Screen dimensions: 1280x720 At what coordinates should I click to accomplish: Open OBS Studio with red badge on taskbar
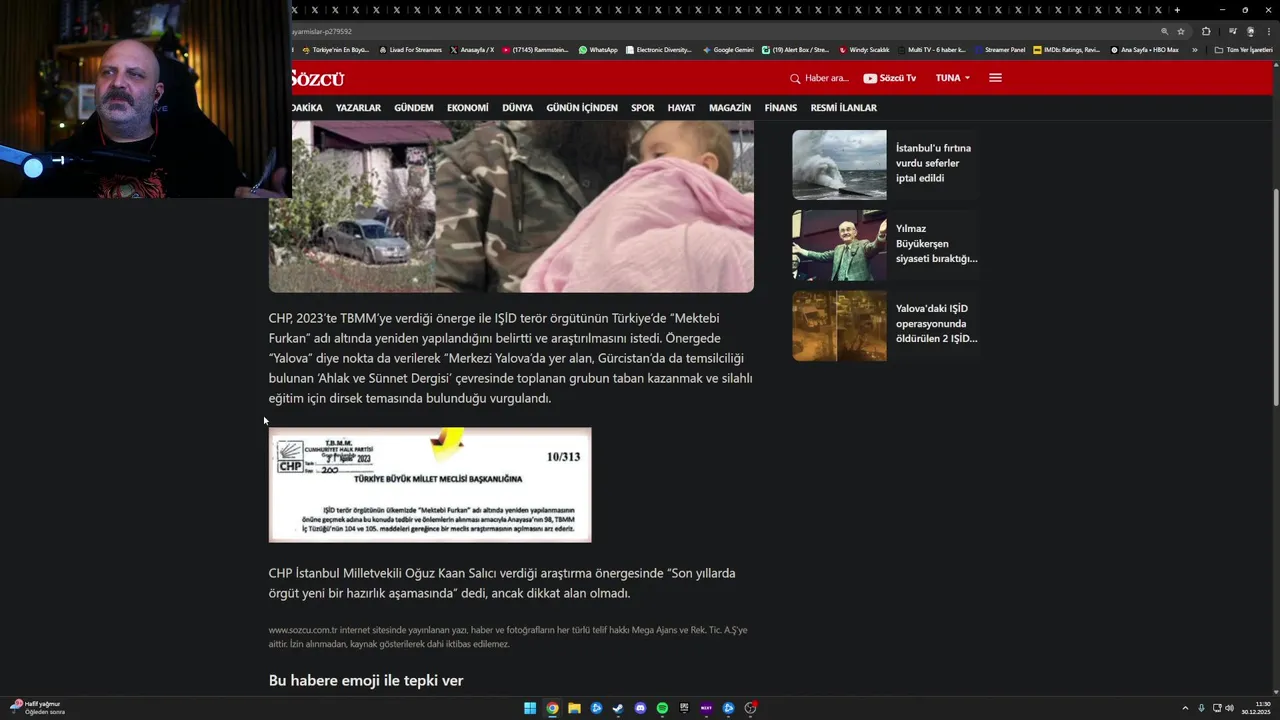click(x=750, y=708)
